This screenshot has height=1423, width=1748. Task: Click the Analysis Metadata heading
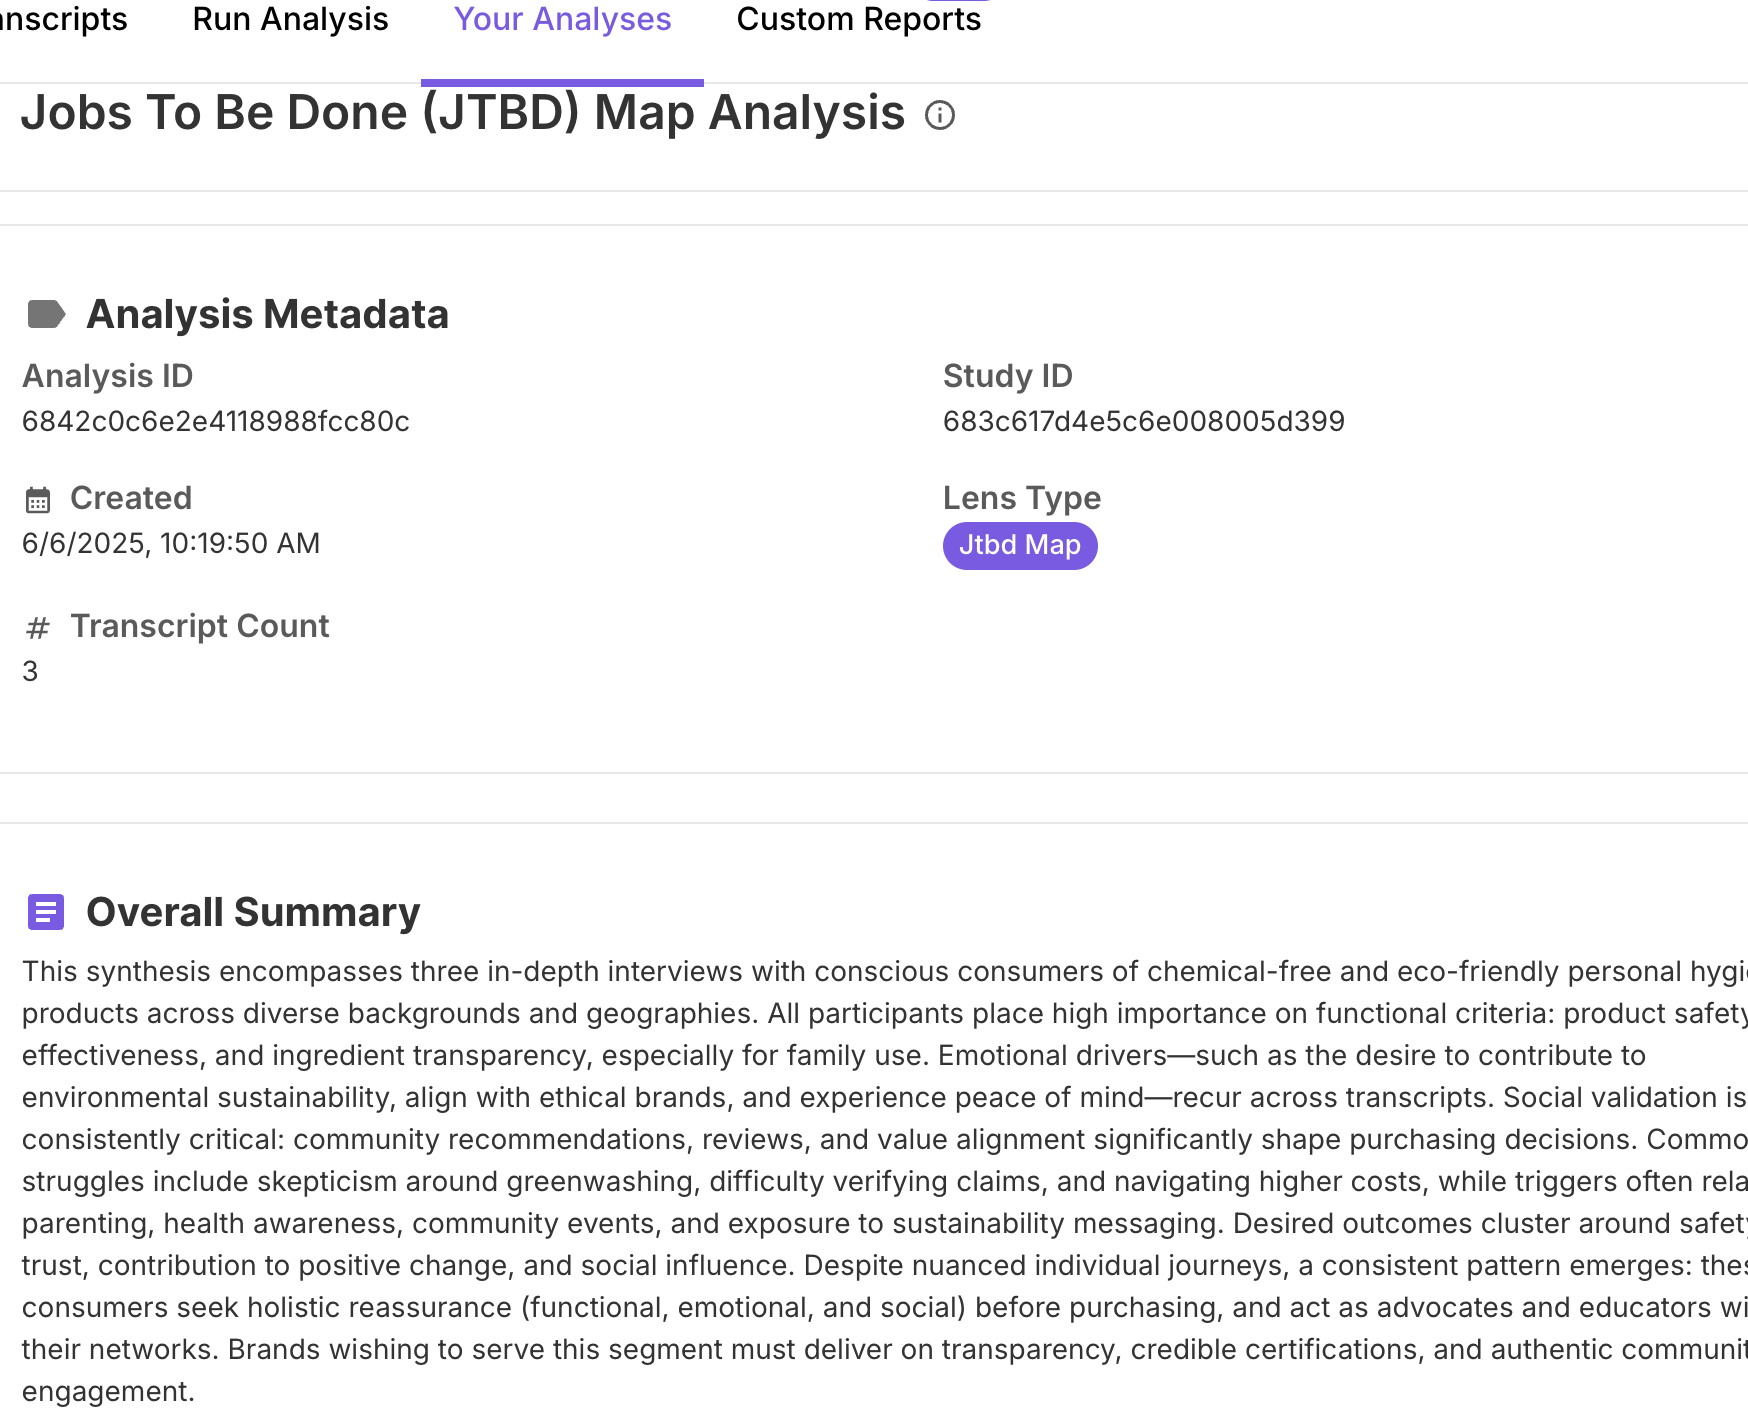[x=267, y=314]
